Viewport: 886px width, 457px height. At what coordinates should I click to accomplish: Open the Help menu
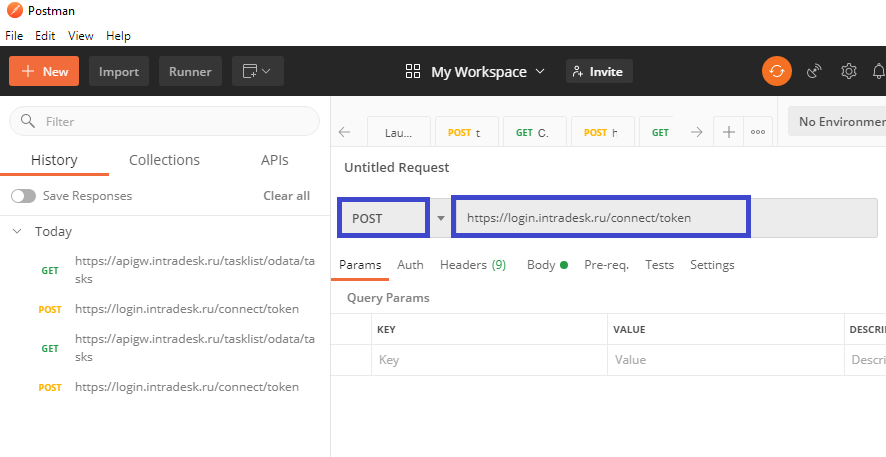[x=118, y=36]
